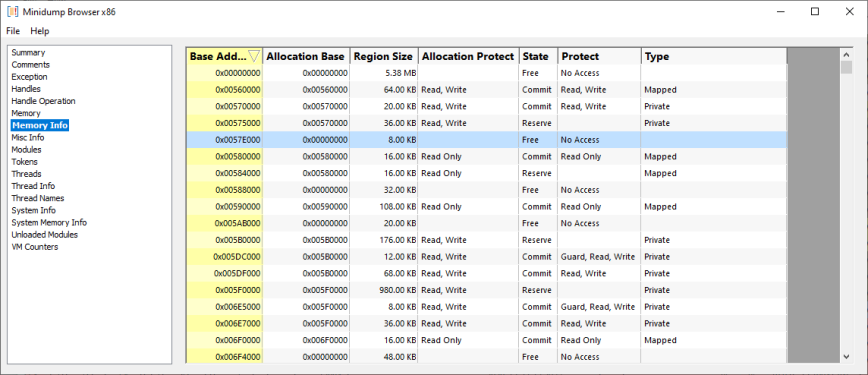Click the 48.00 KB region size cell
This screenshot has width=868, height=375.
(x=384, y=357)
